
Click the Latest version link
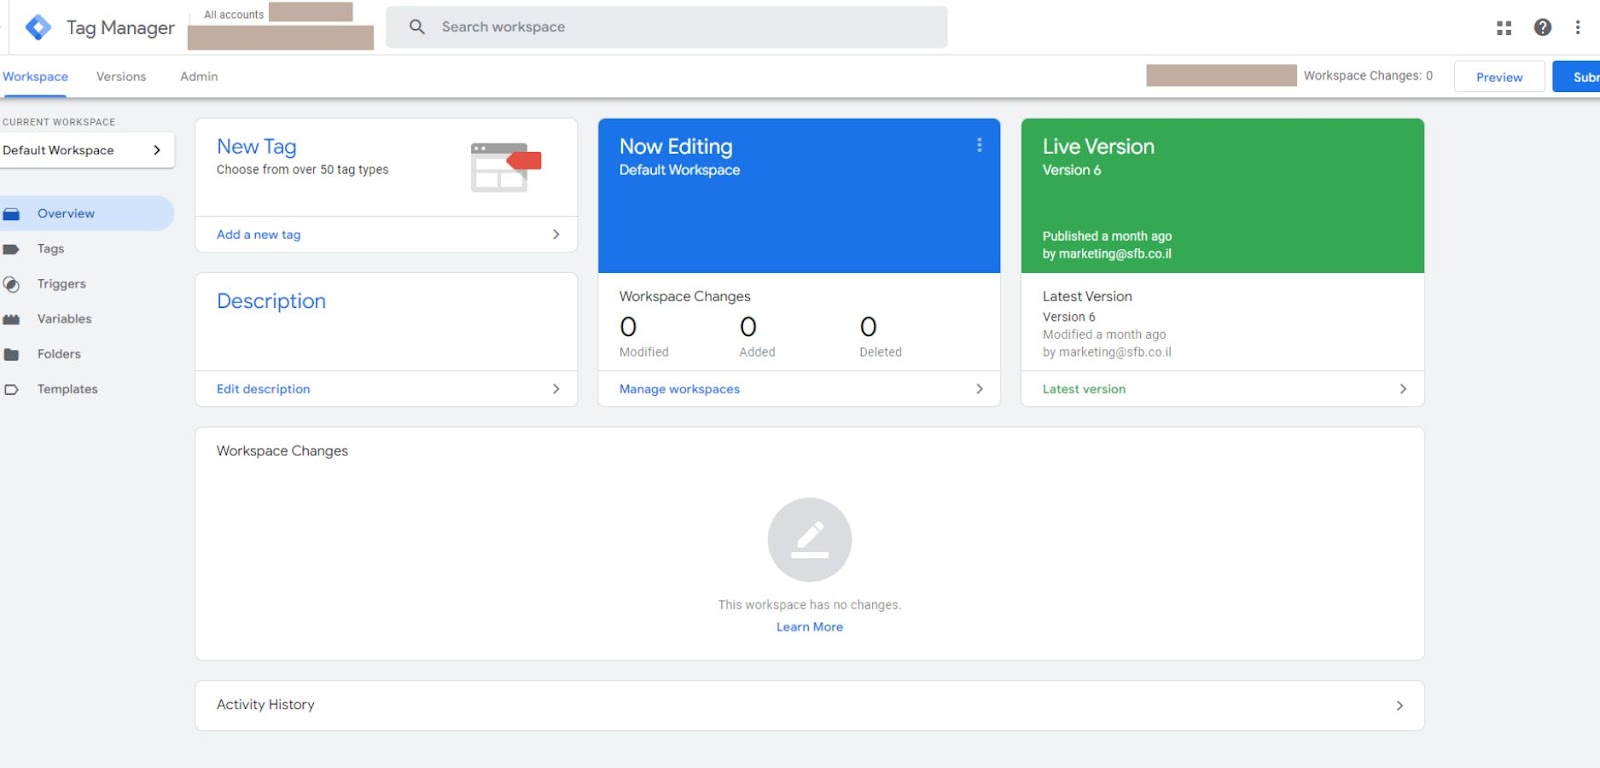click(1084, 389)
